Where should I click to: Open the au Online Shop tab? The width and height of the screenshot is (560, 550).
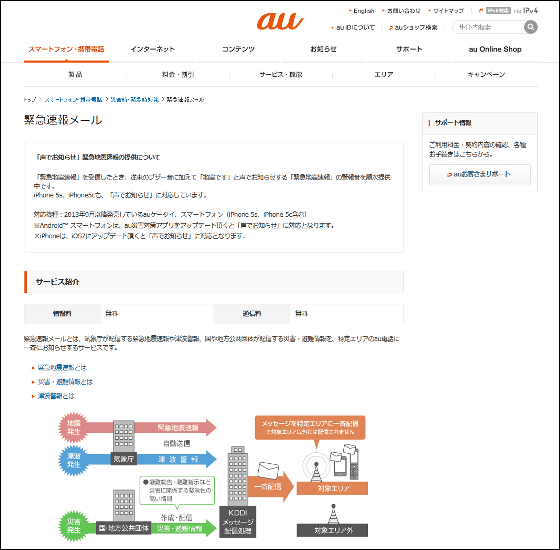coord(495,49)
